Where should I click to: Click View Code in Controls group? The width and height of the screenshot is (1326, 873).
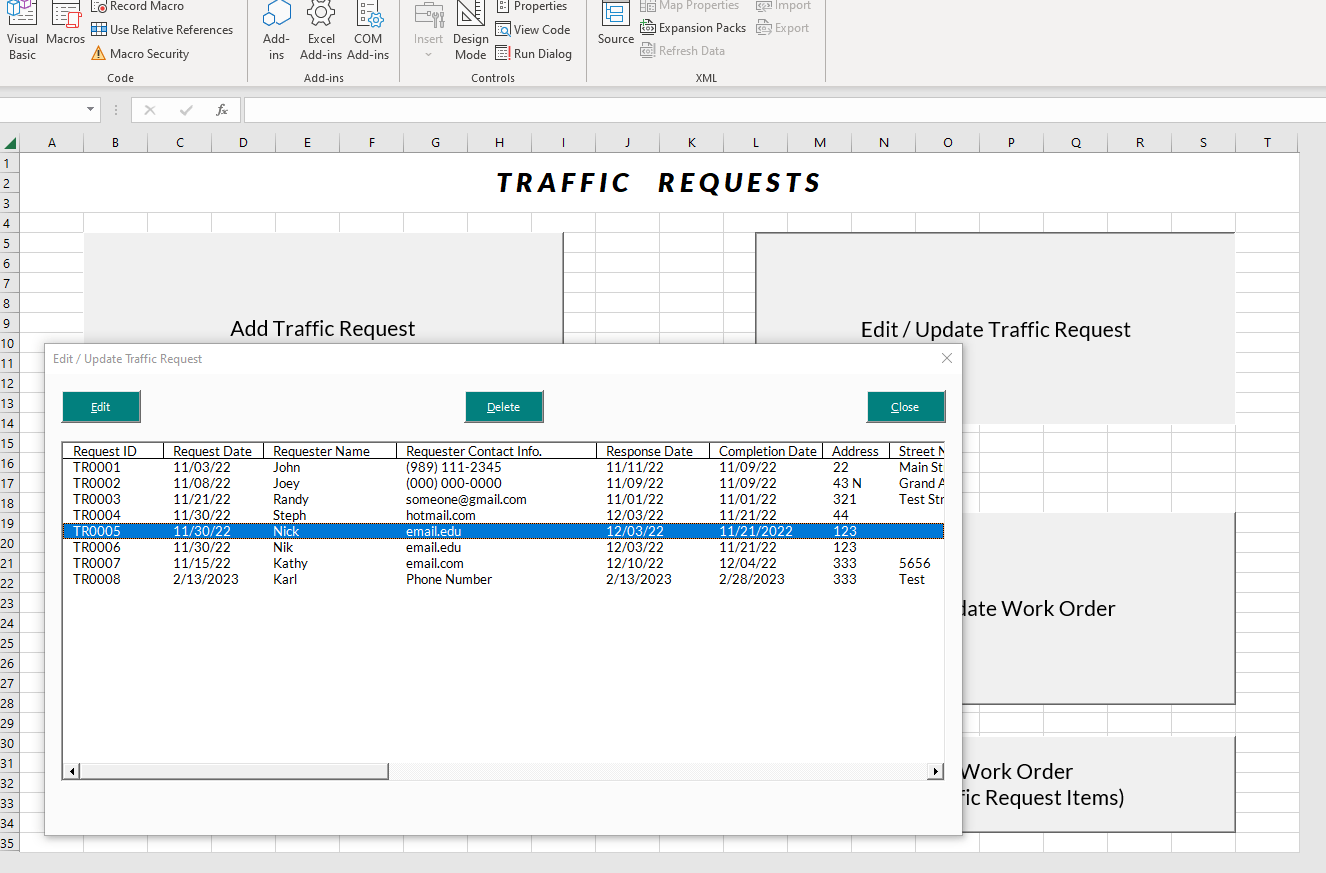click(x=533, y=29)
